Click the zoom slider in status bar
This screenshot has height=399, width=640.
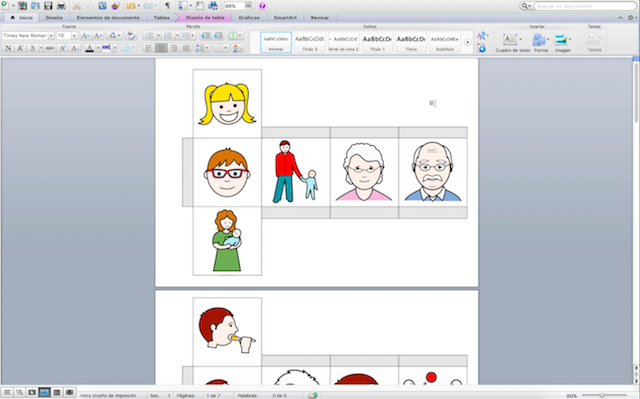[x=602, y=395]
